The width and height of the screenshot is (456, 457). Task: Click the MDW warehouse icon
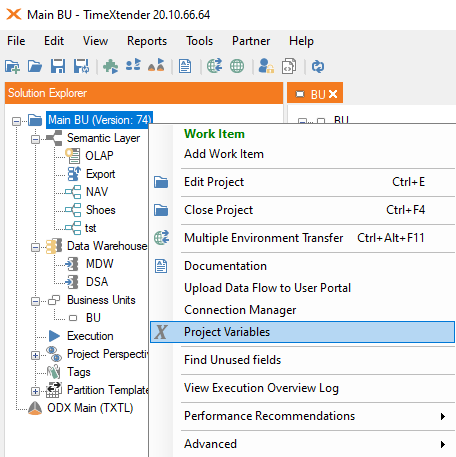click(x=72, y=264)
